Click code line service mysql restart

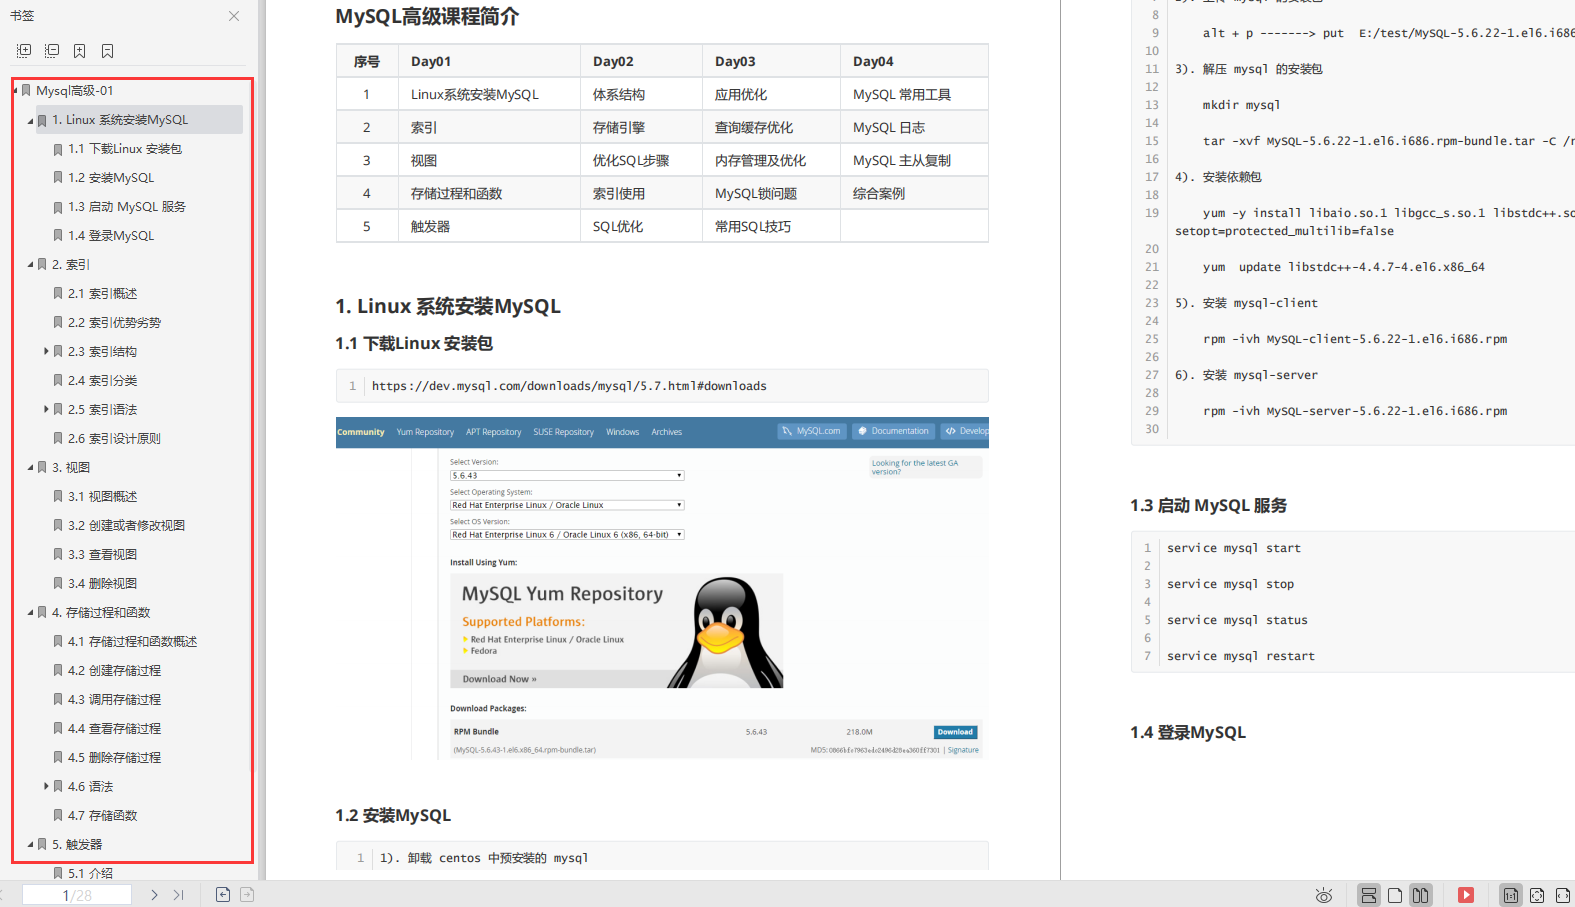[x=1241, y=657]
